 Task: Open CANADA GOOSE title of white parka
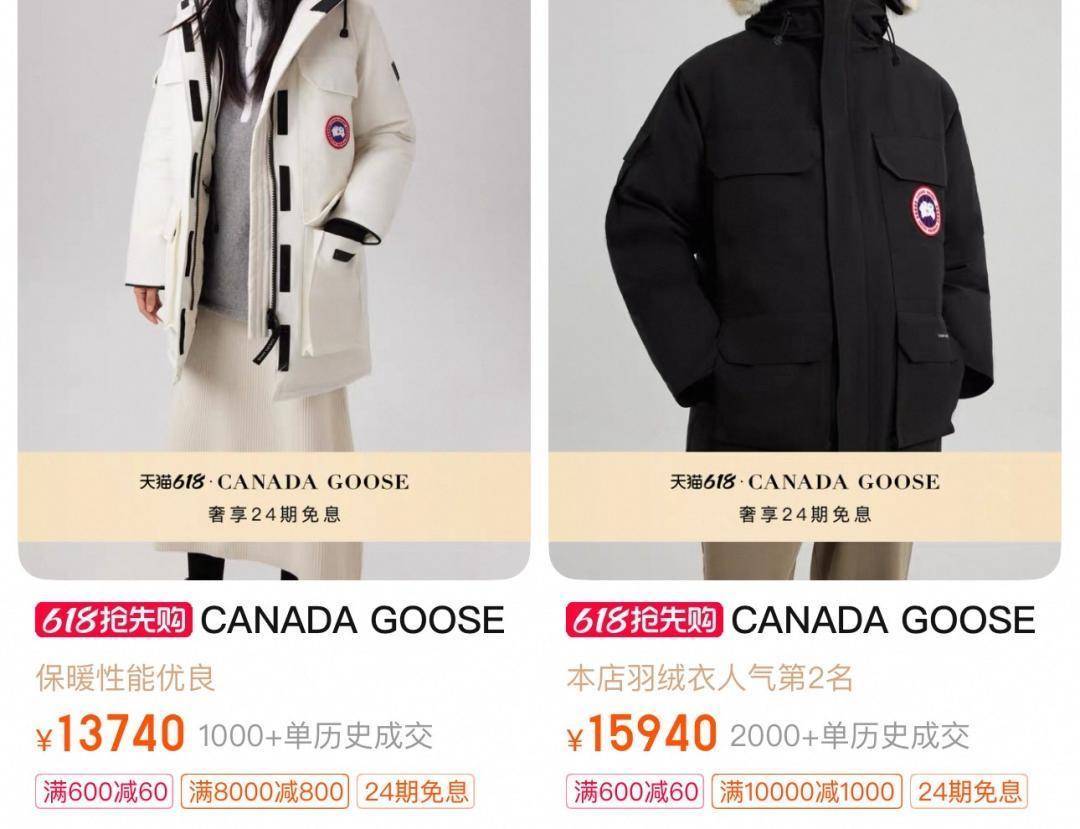(x=353, y=620)
